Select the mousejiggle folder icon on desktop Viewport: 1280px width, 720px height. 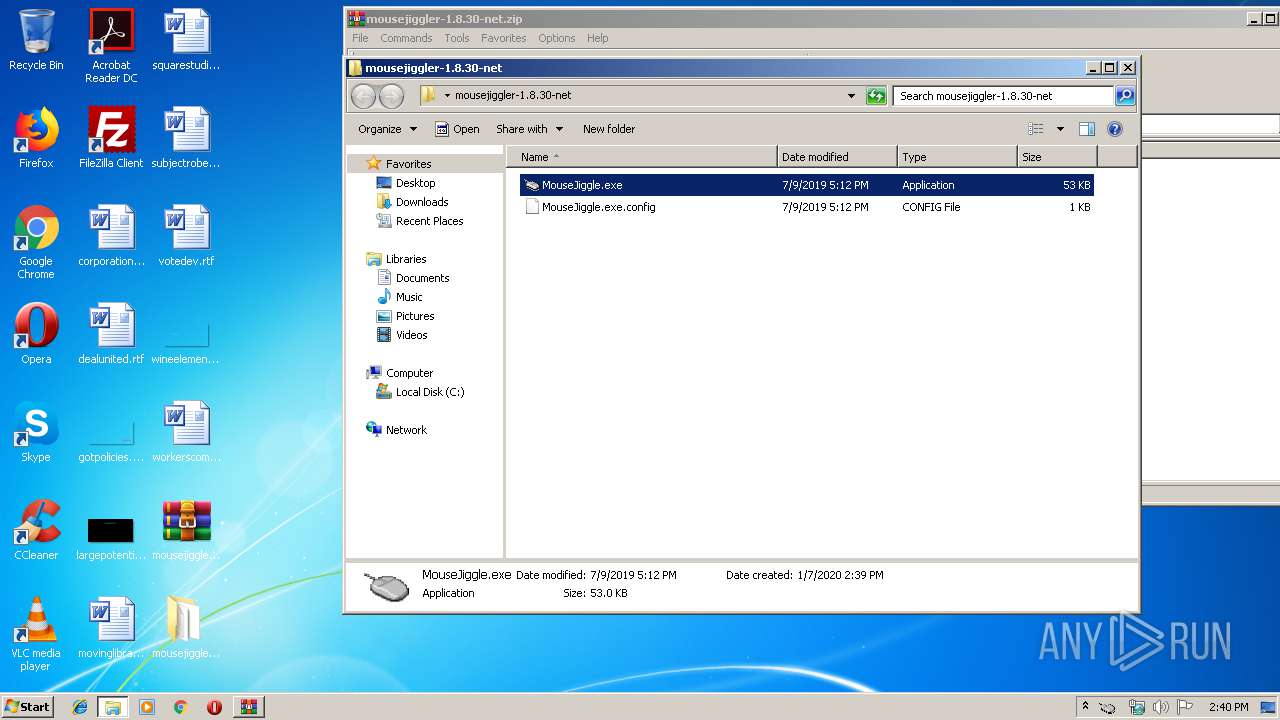click(x=186, y=628)
